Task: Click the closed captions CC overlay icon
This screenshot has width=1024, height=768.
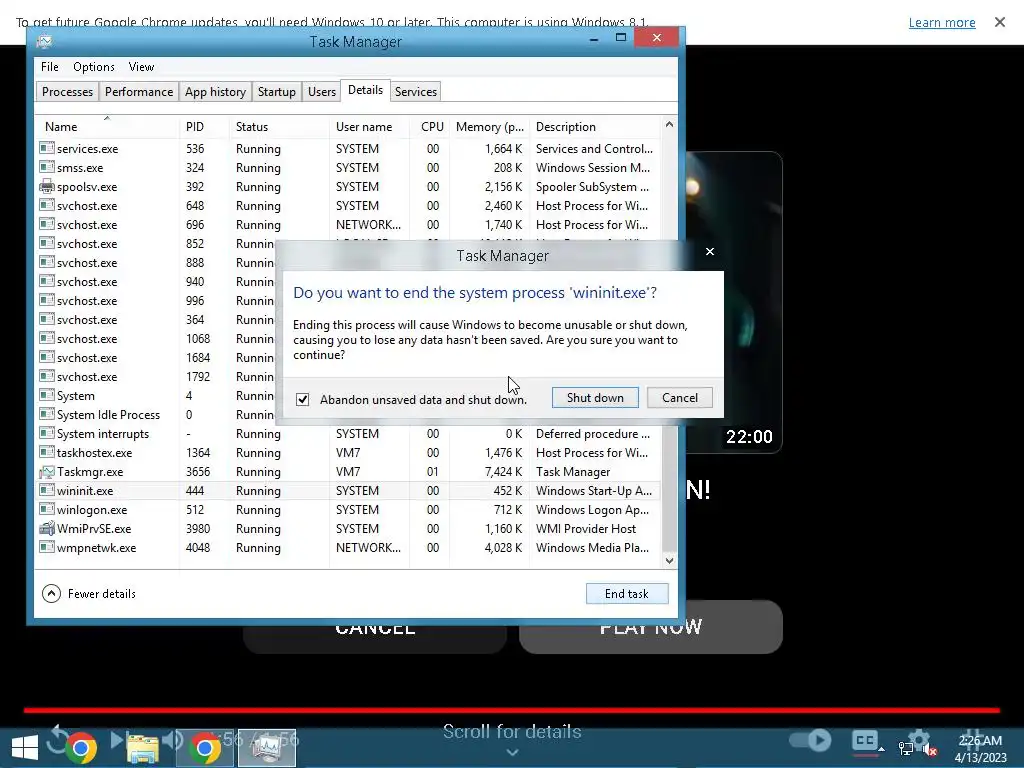Action: [x=865, y=741]
